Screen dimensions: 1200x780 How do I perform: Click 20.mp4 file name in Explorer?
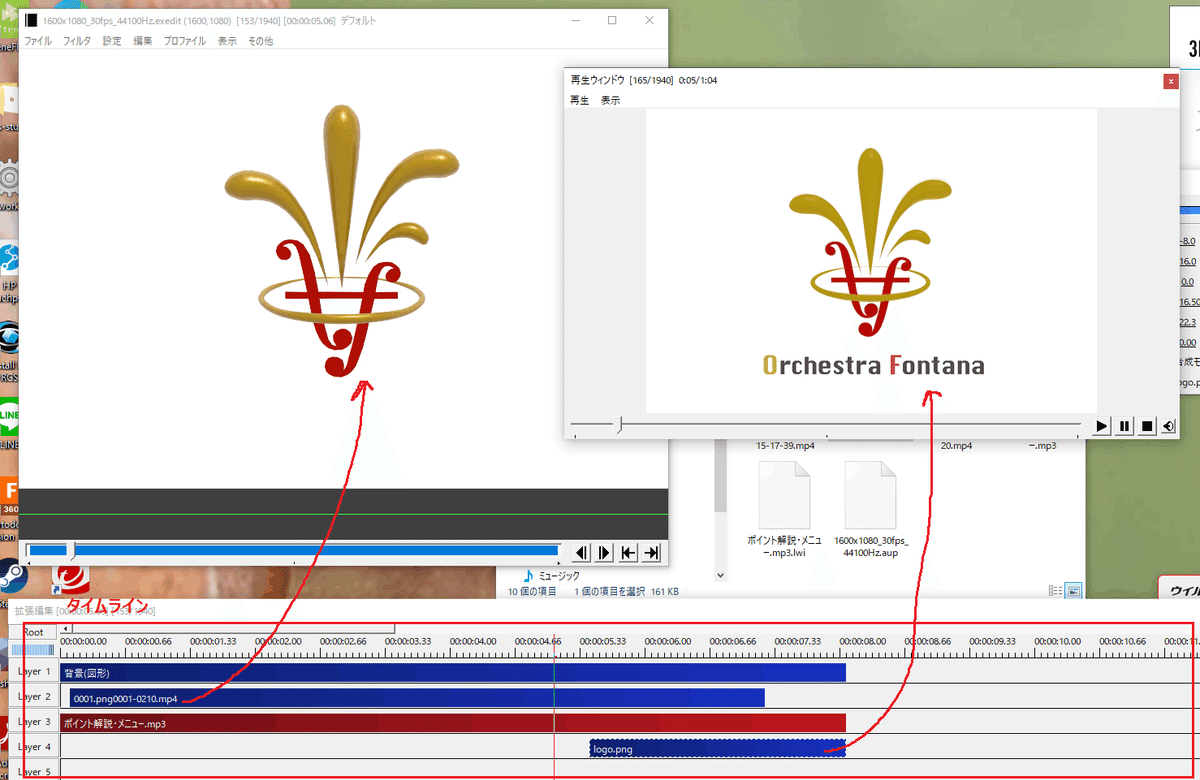point(957,445)
